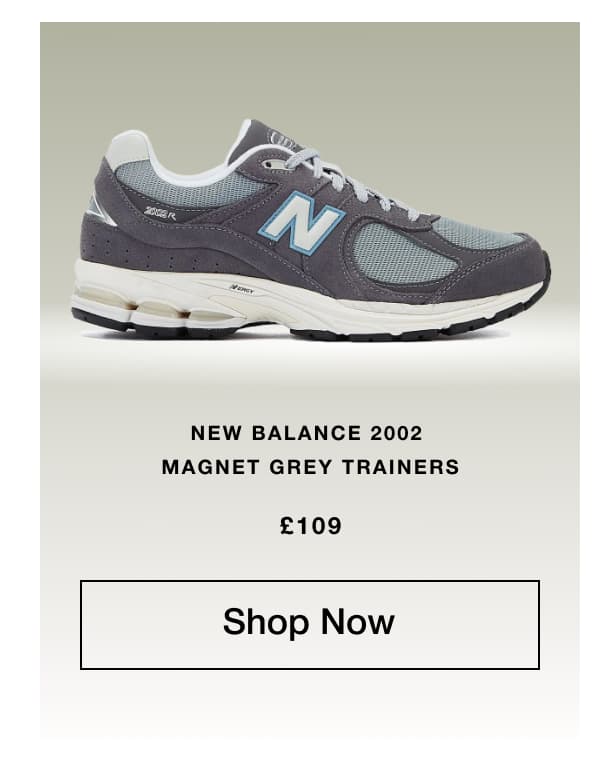Click the £109 price label
This screenshot has width=600, height=760.
tap(311, 526)
